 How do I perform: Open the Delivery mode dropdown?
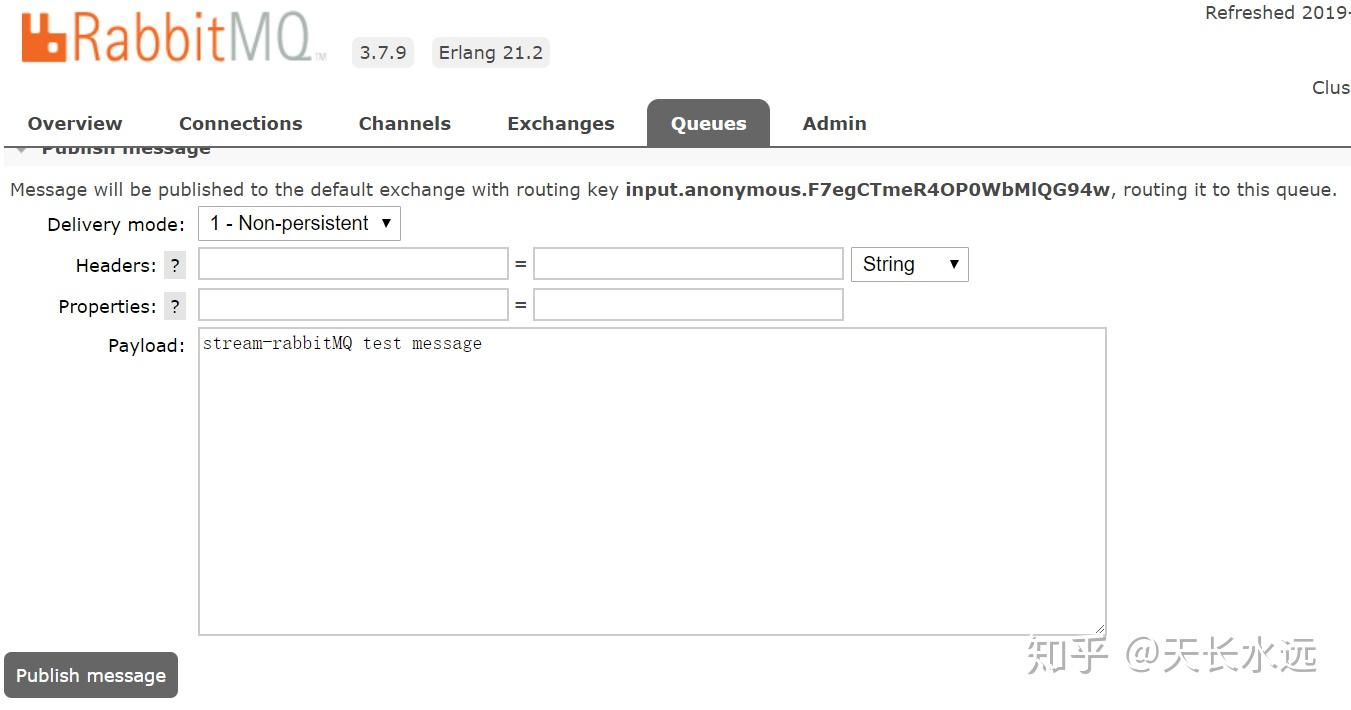coord(299,223)
